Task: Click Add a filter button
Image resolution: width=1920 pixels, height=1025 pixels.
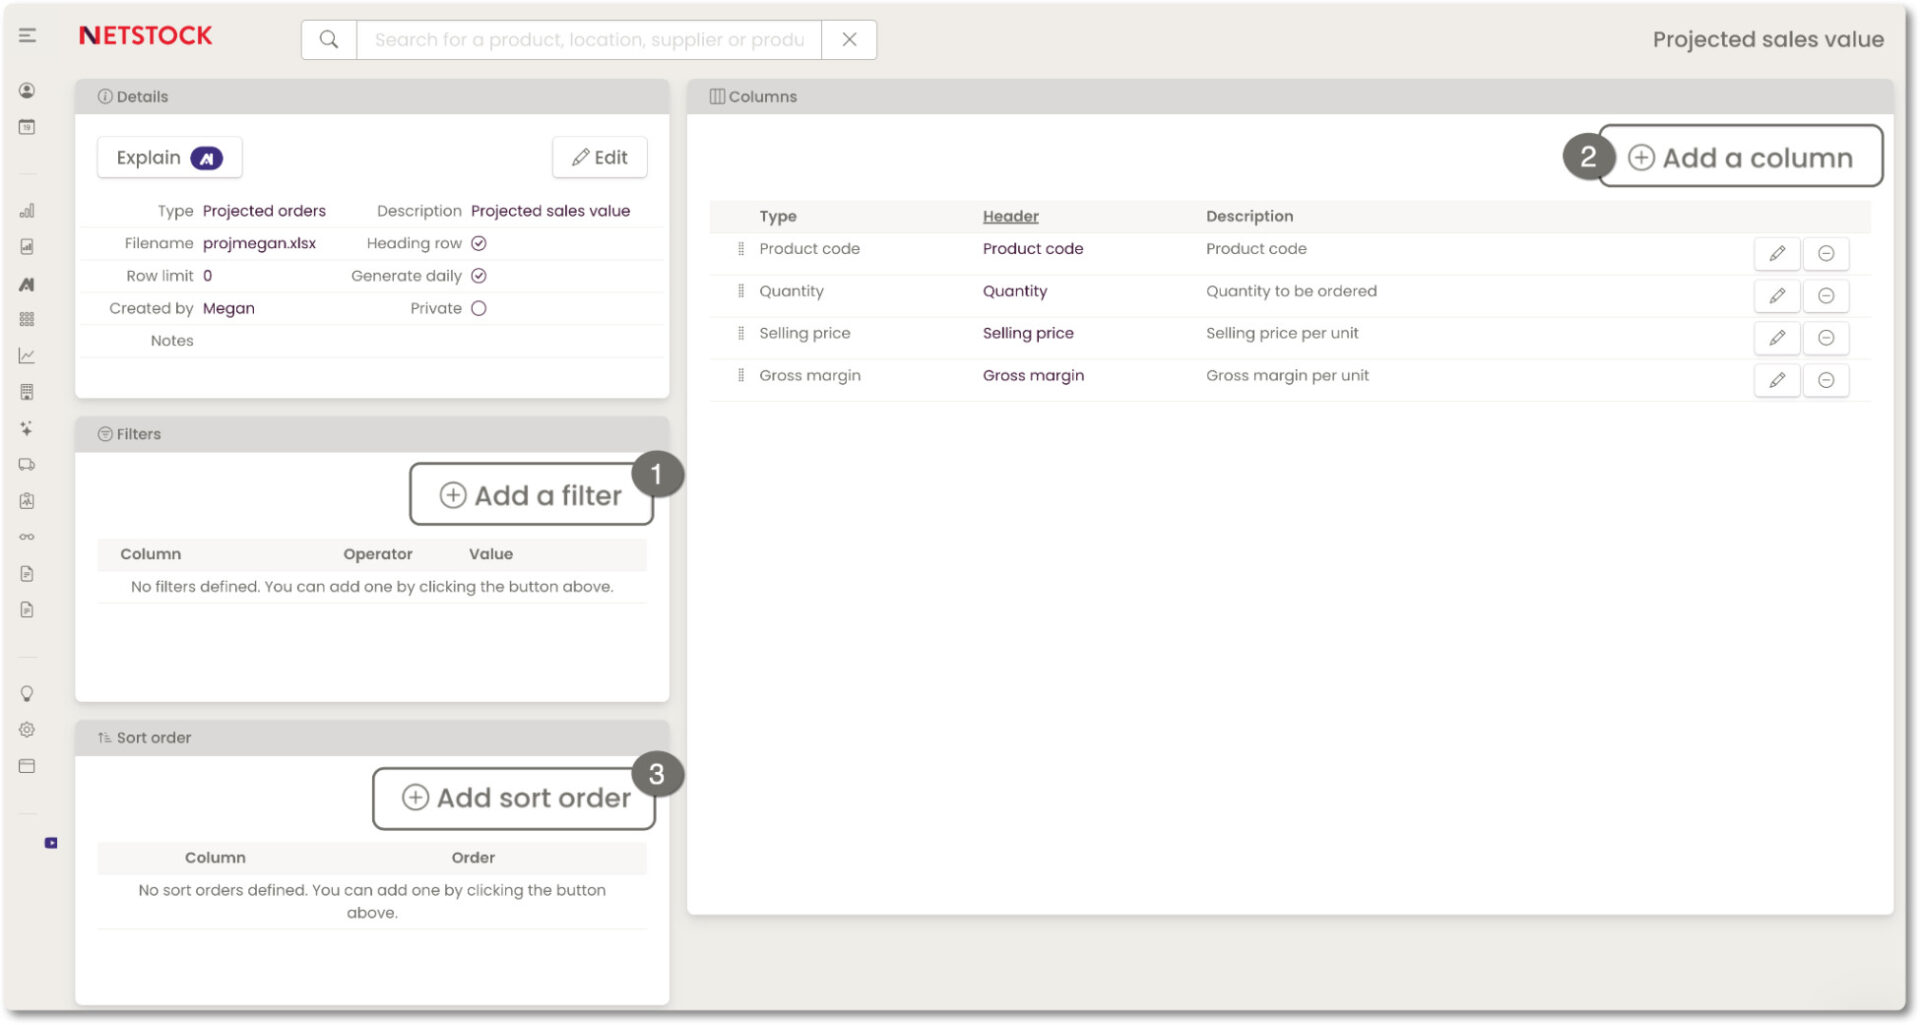Action: pos(531,495)
